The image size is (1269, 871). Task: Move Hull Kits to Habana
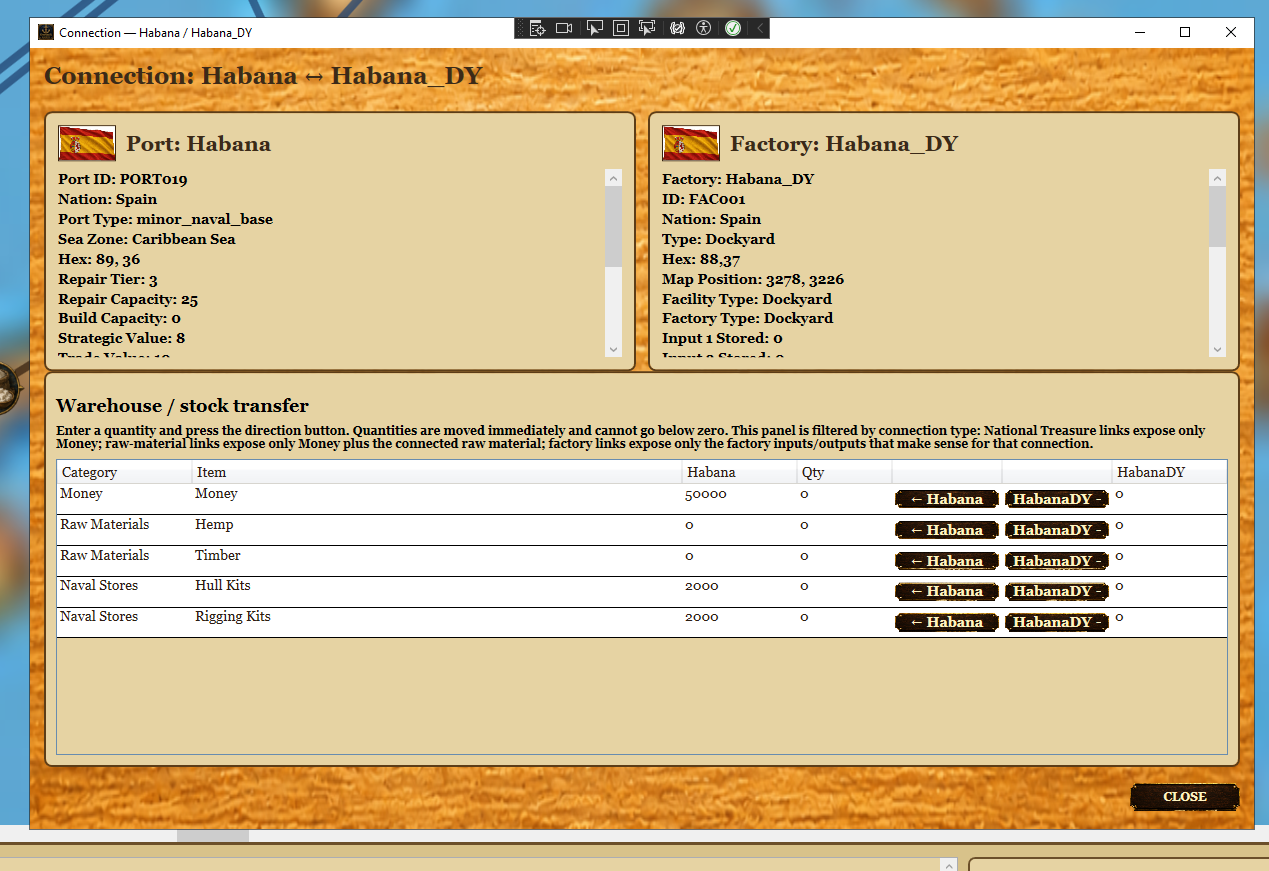(x=946, y=591)
